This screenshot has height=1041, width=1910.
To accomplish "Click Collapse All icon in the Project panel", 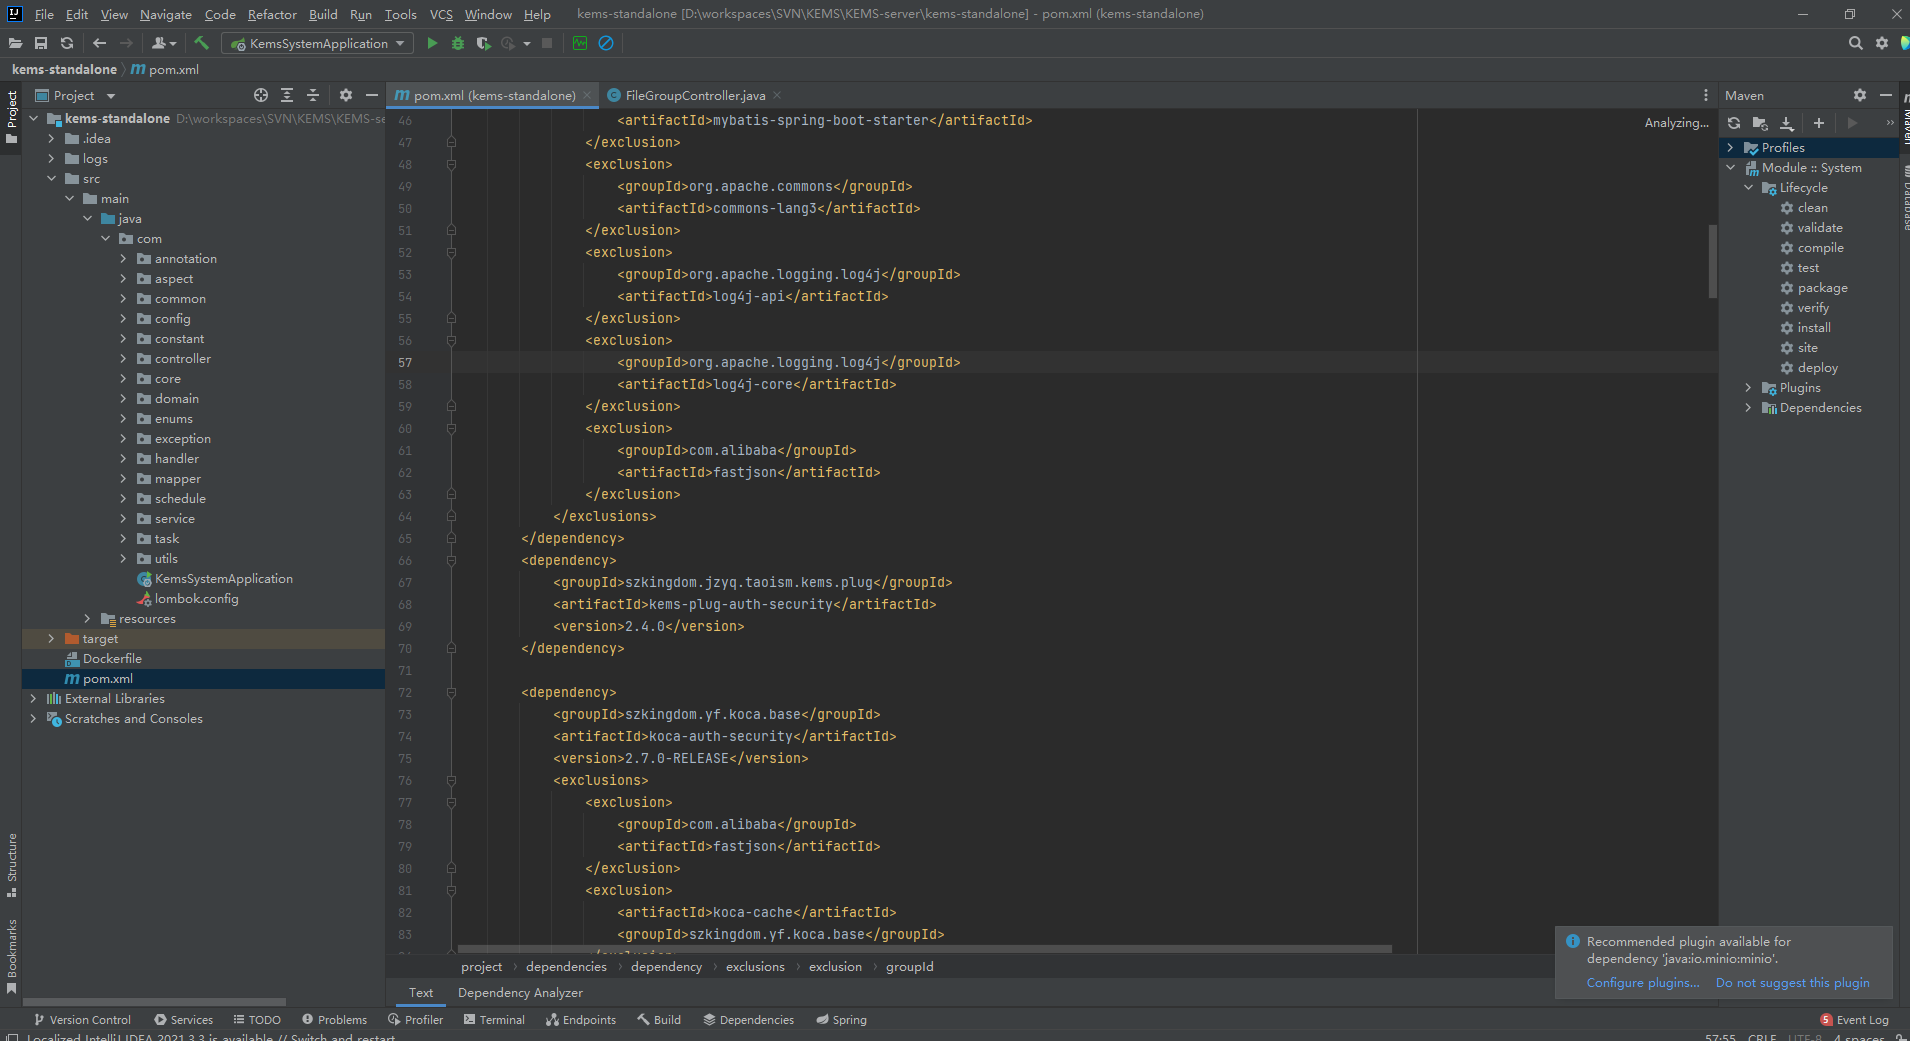I will tap(313, 95).
